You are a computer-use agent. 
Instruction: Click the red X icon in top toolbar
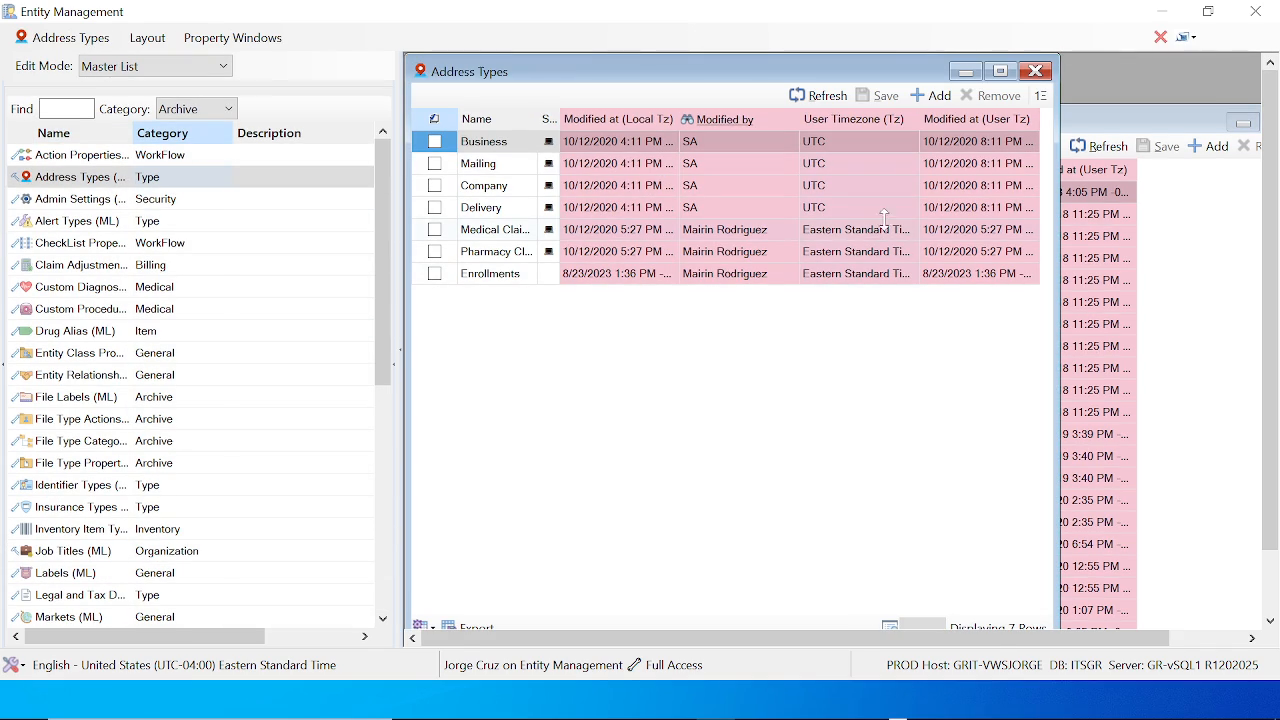[1160, 37]
